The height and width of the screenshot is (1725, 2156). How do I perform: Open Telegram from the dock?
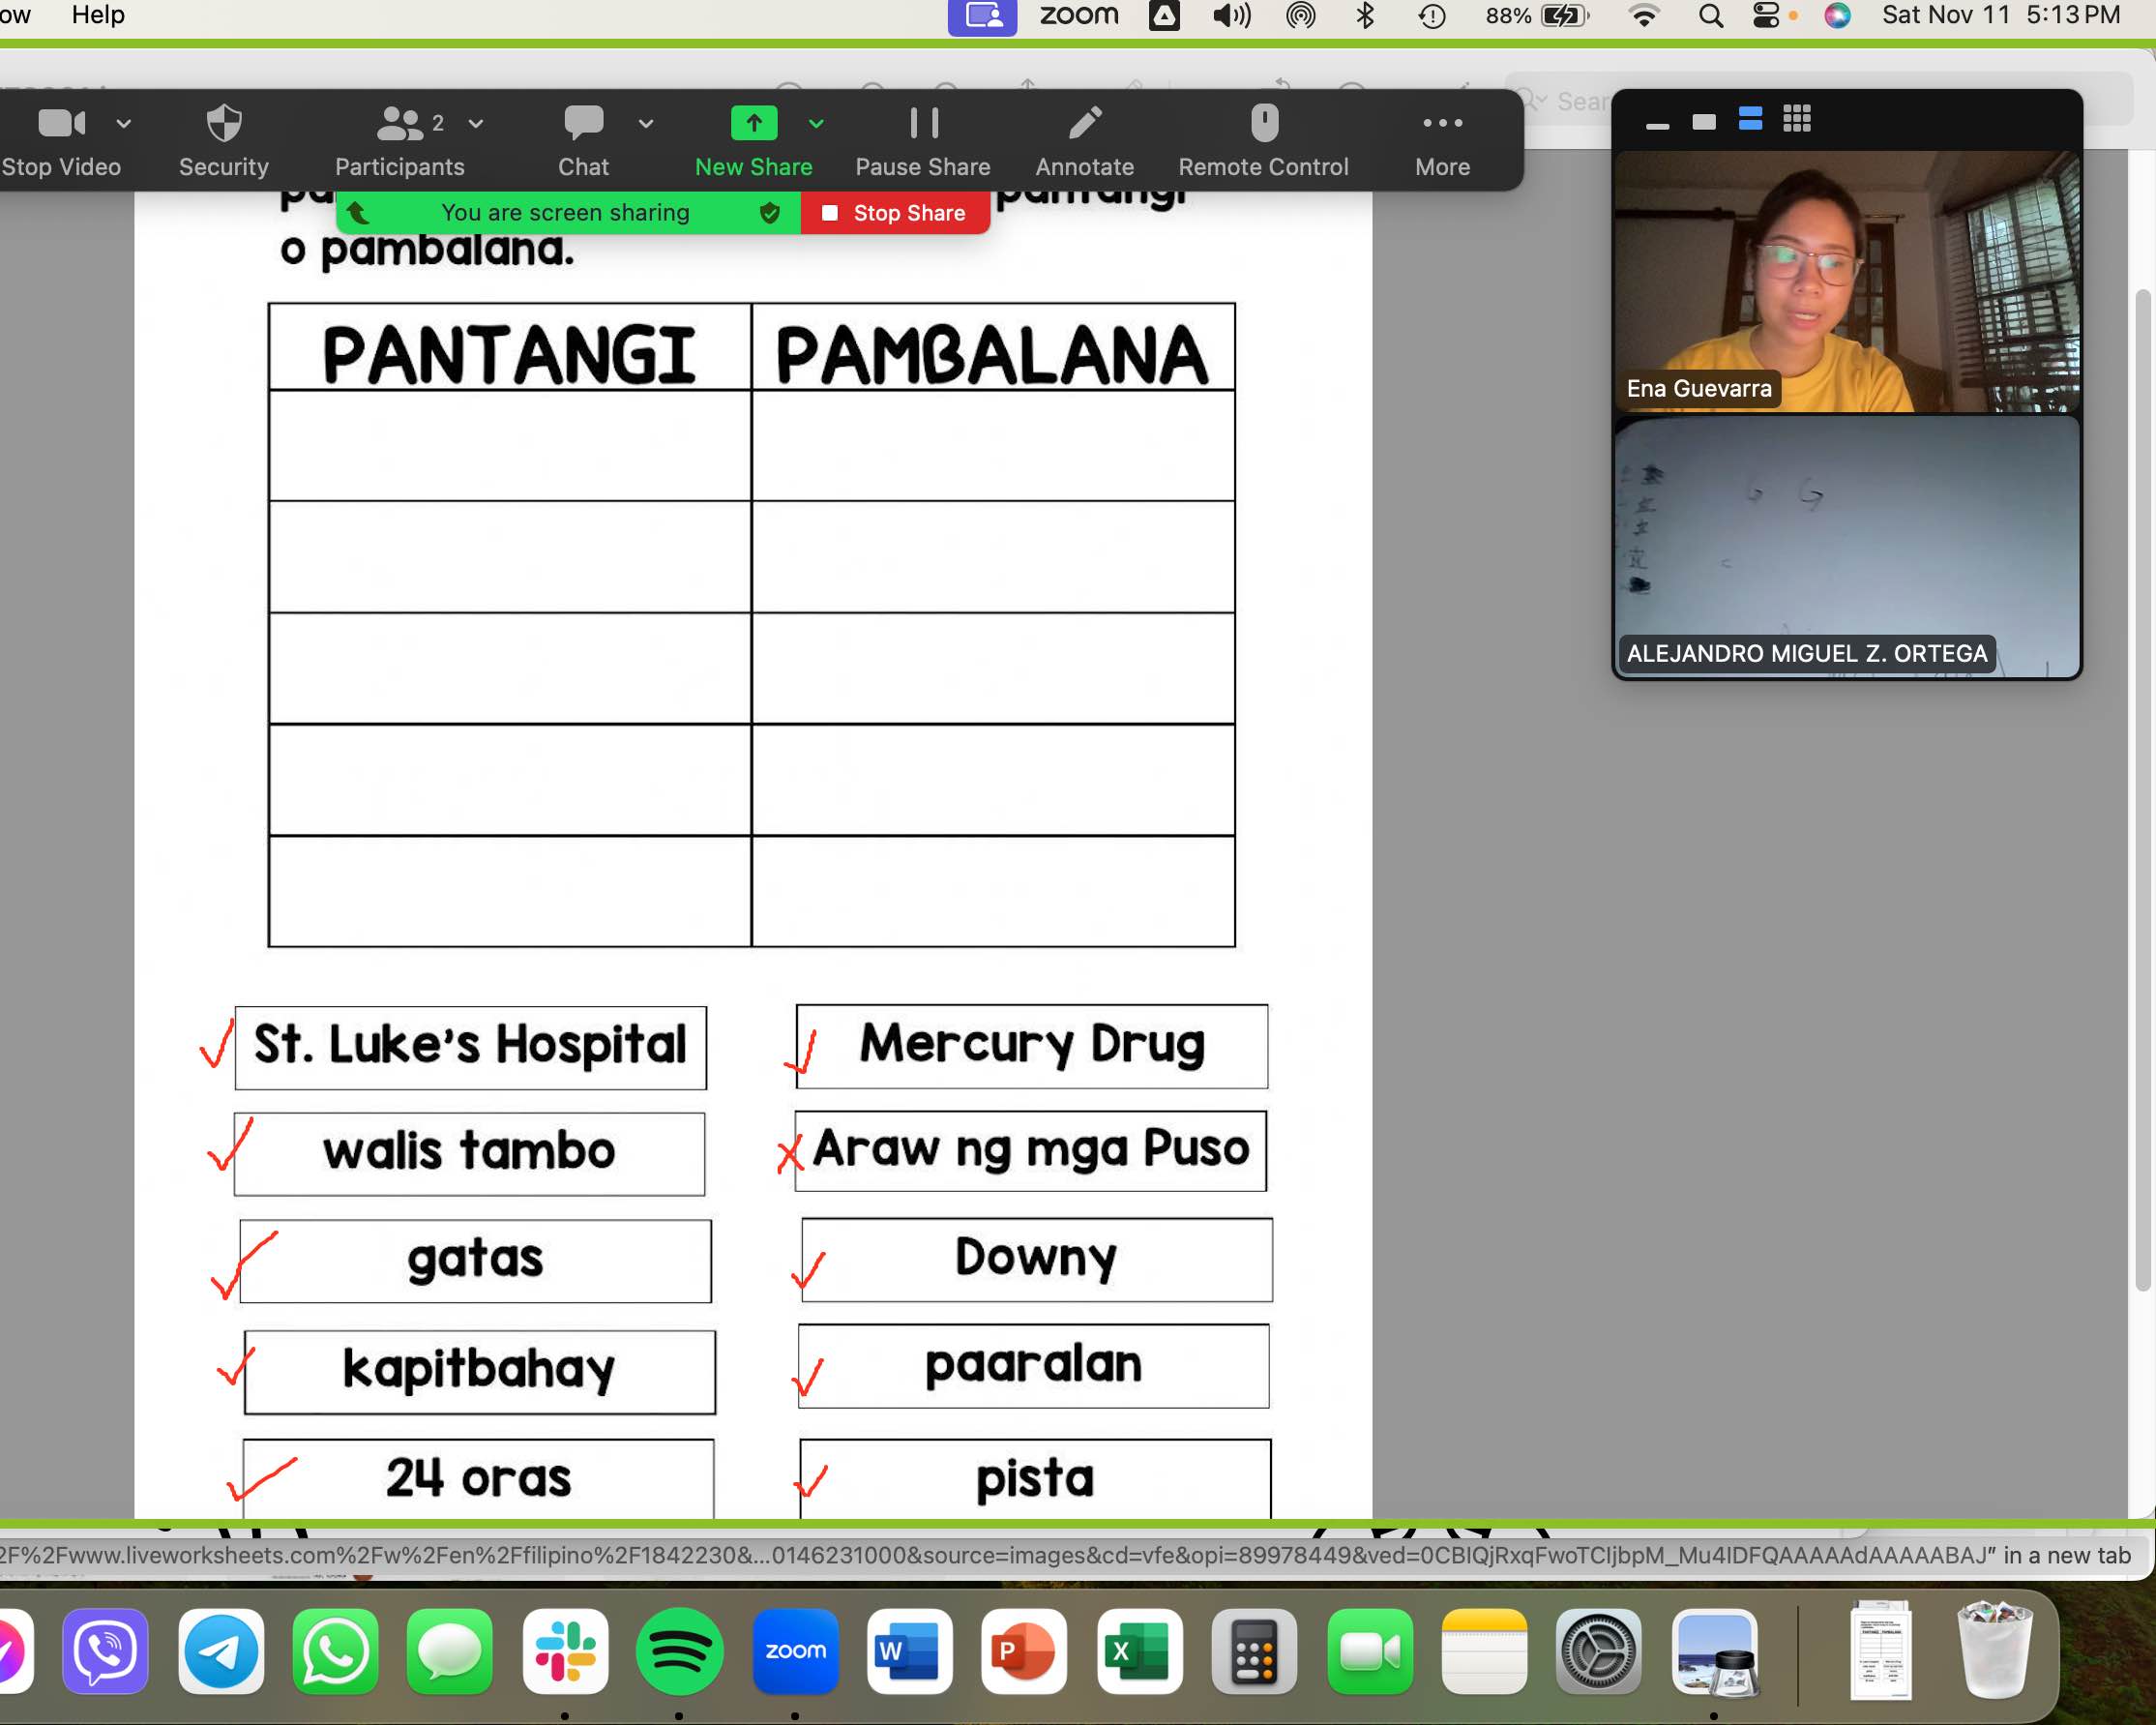click(221, 1652)
